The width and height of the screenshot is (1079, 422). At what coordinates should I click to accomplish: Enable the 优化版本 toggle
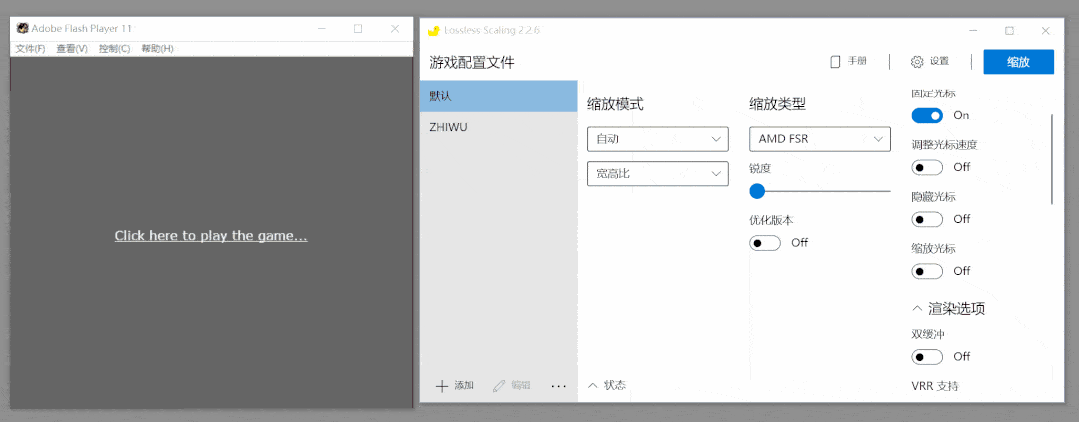click(x=765, y=243)
